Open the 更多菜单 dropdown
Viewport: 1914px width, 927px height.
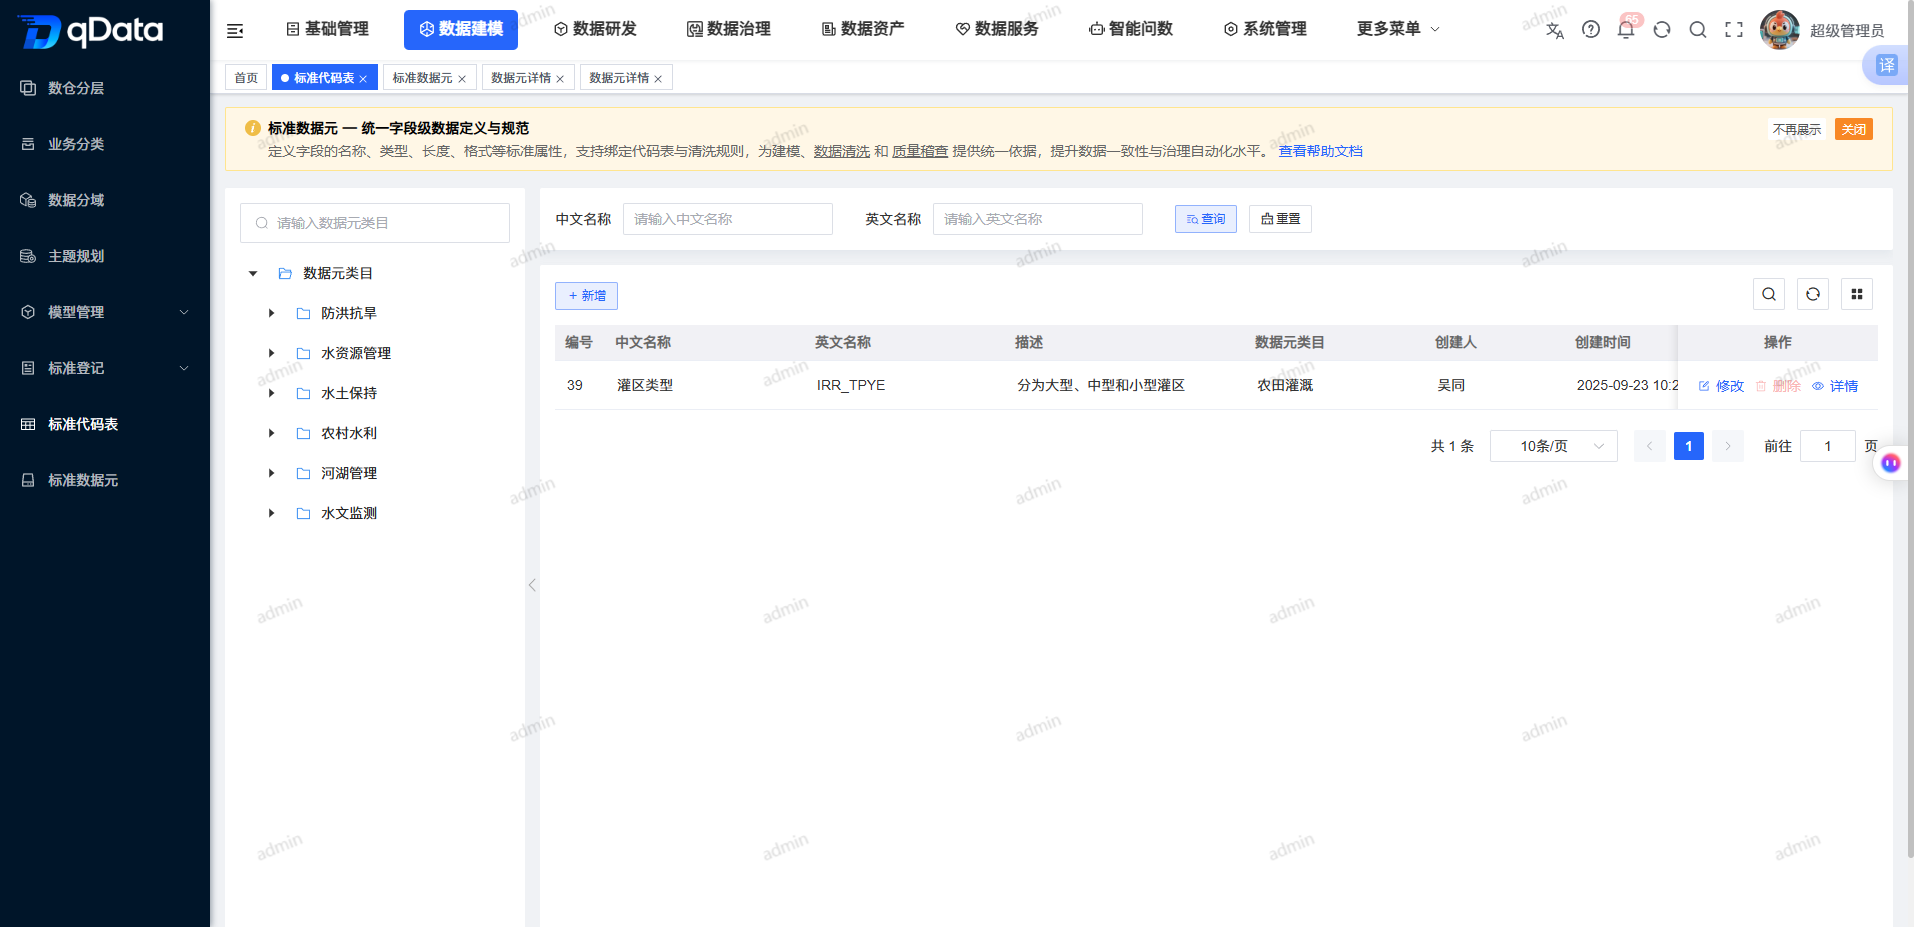[x=1398, y=29]
